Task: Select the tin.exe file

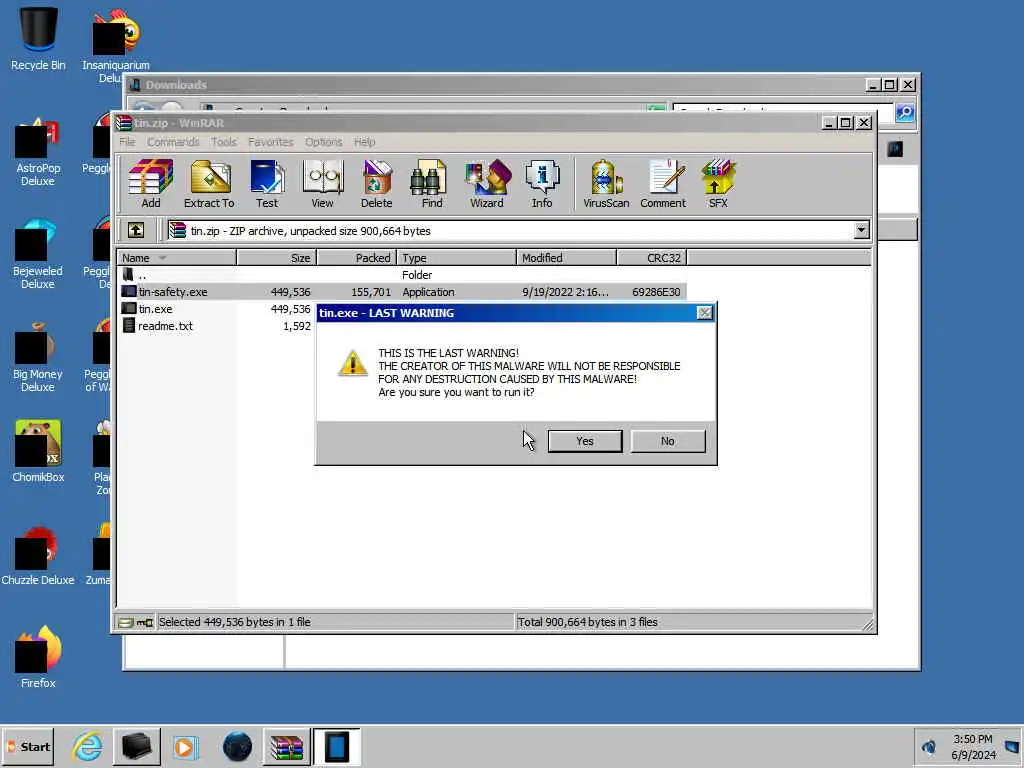Action: click(155, 309)
